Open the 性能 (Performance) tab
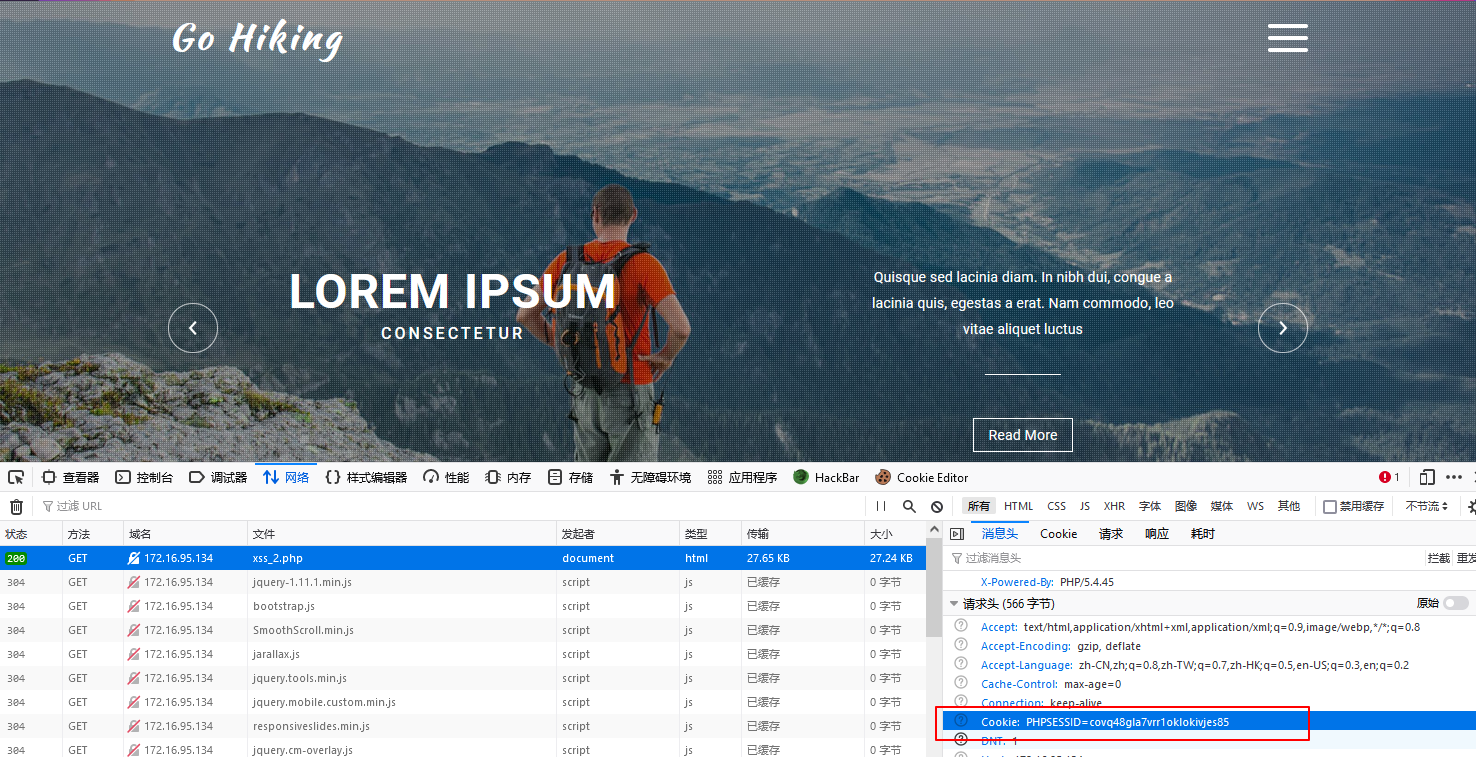 click(x=446, y=477)
